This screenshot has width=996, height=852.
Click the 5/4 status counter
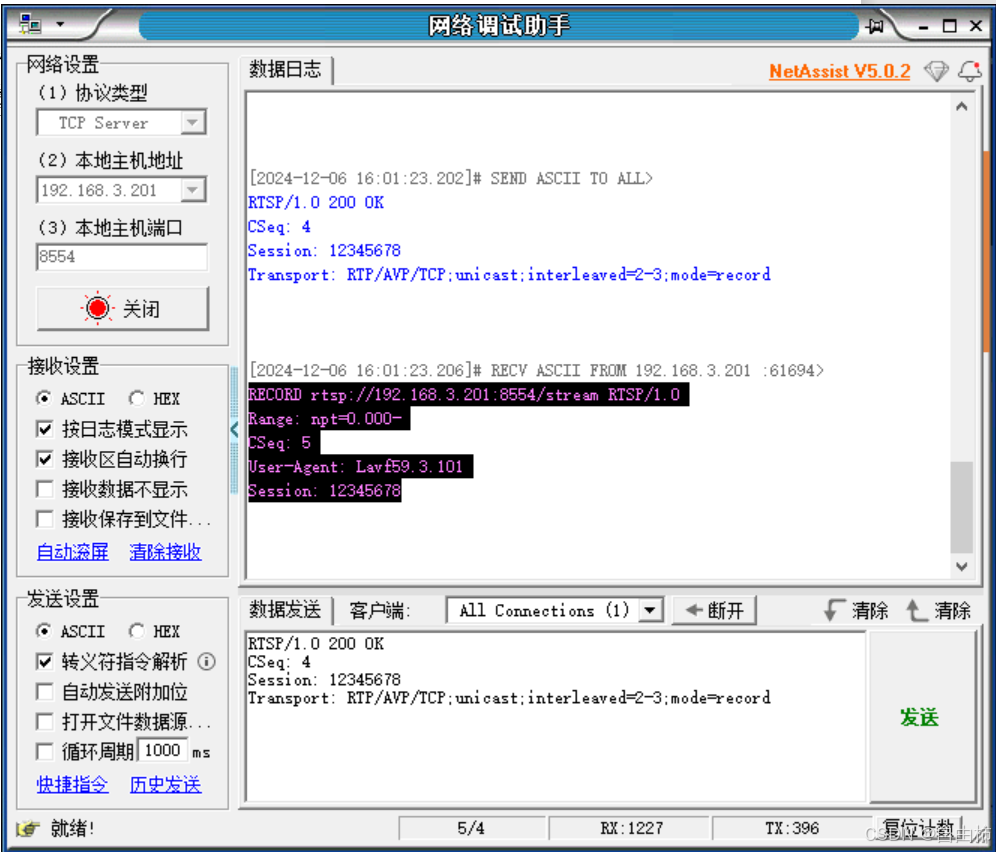coord(471,828)
